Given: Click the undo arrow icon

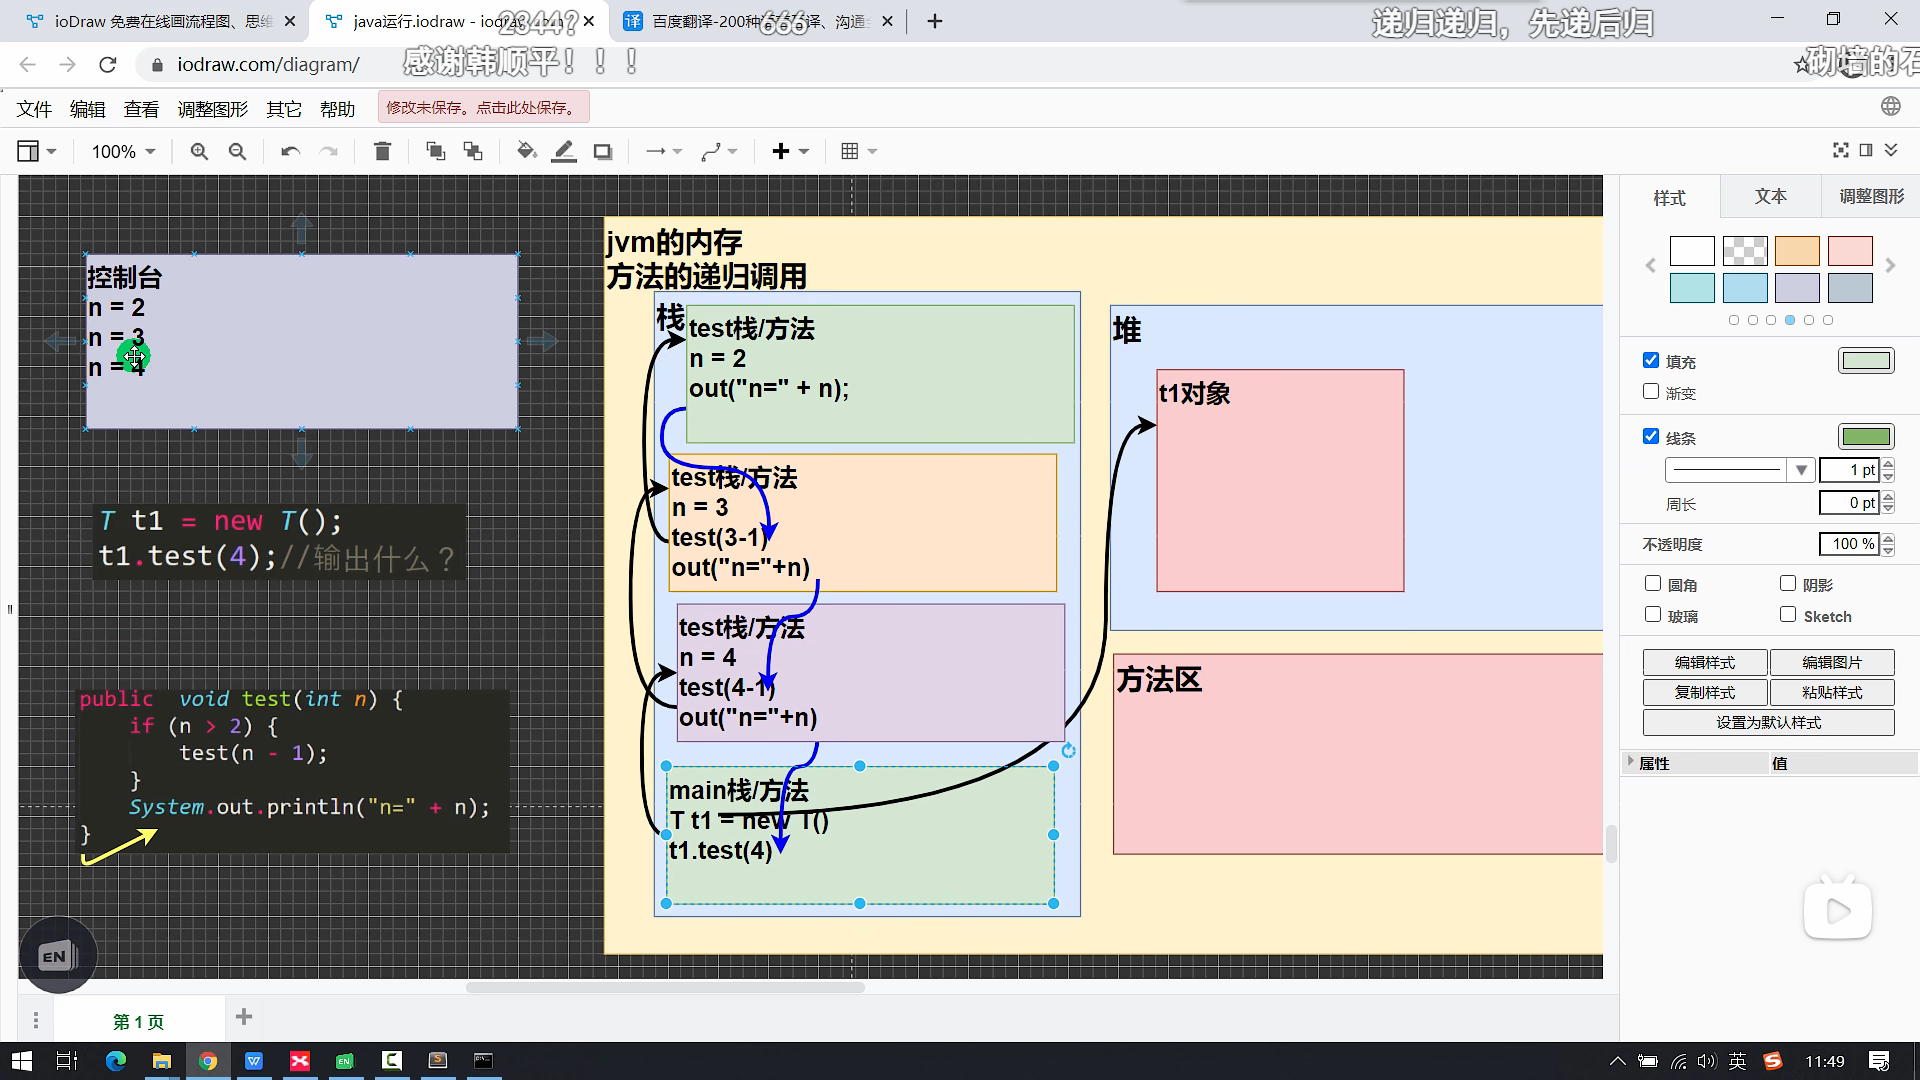Looking at the screenshot, I should tap(290, 151).
